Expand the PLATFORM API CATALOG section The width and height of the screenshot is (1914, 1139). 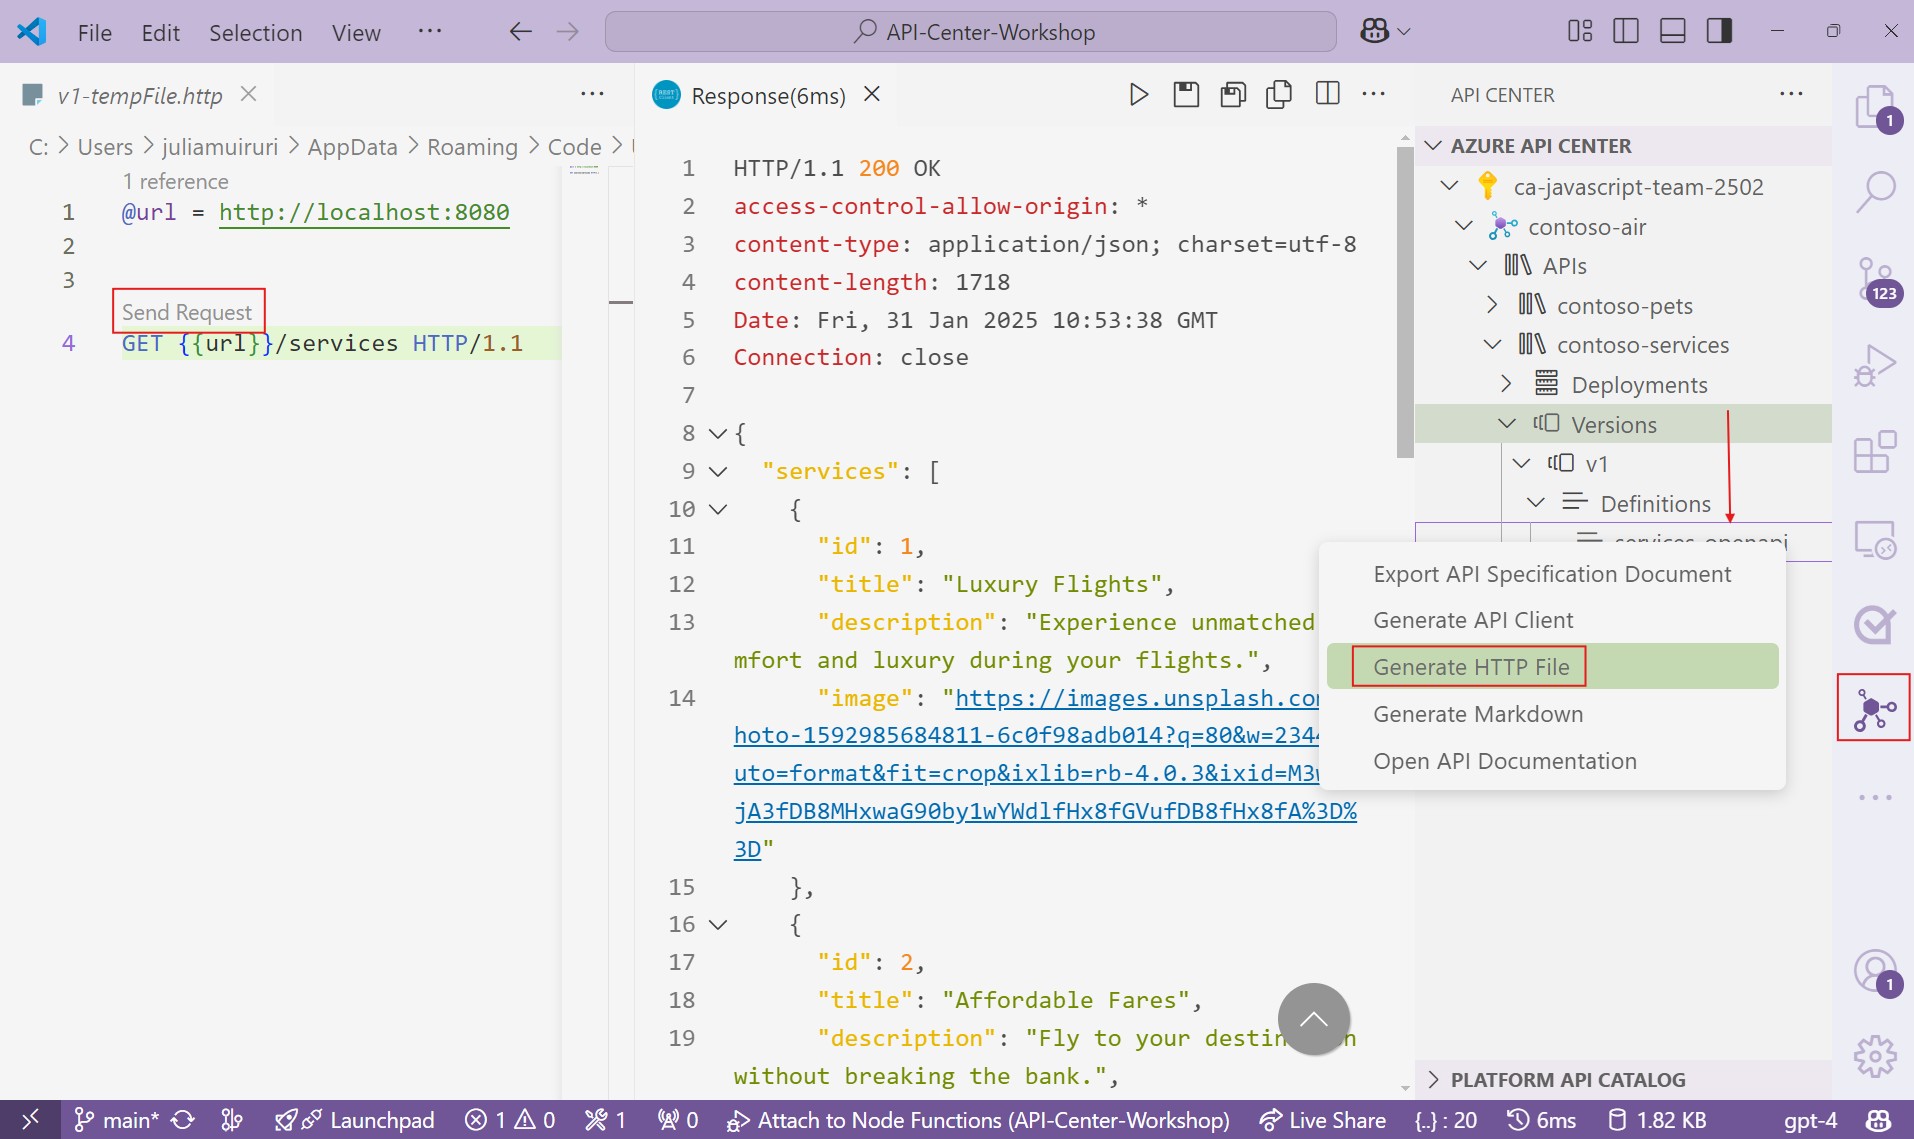(x=1433, y=1079)
